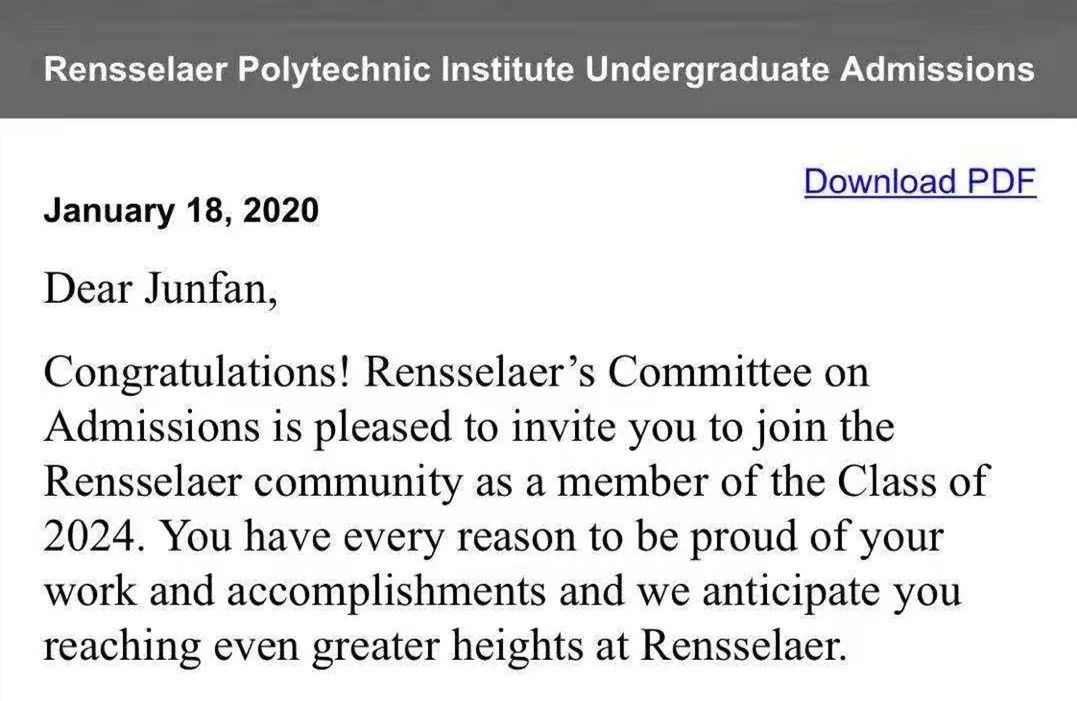Click the word Congratulations
Viewport: 1077px width, 701px height.
196,374
